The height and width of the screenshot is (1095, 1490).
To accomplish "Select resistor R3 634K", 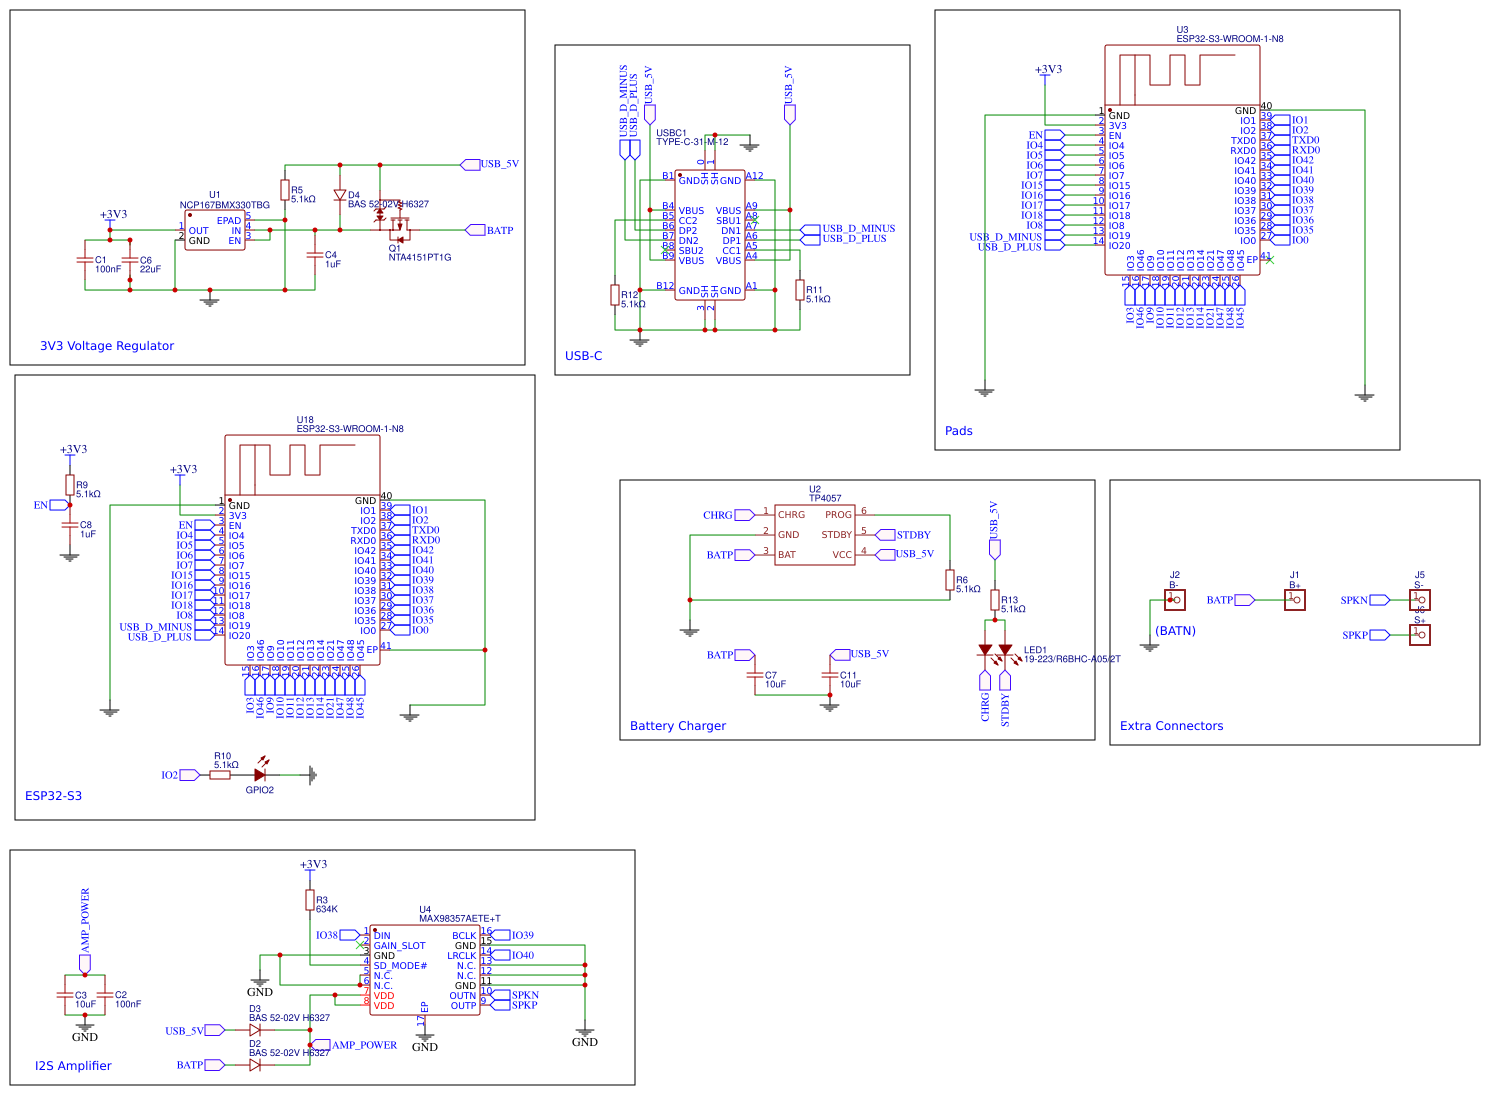I will (x=310, y=900).
